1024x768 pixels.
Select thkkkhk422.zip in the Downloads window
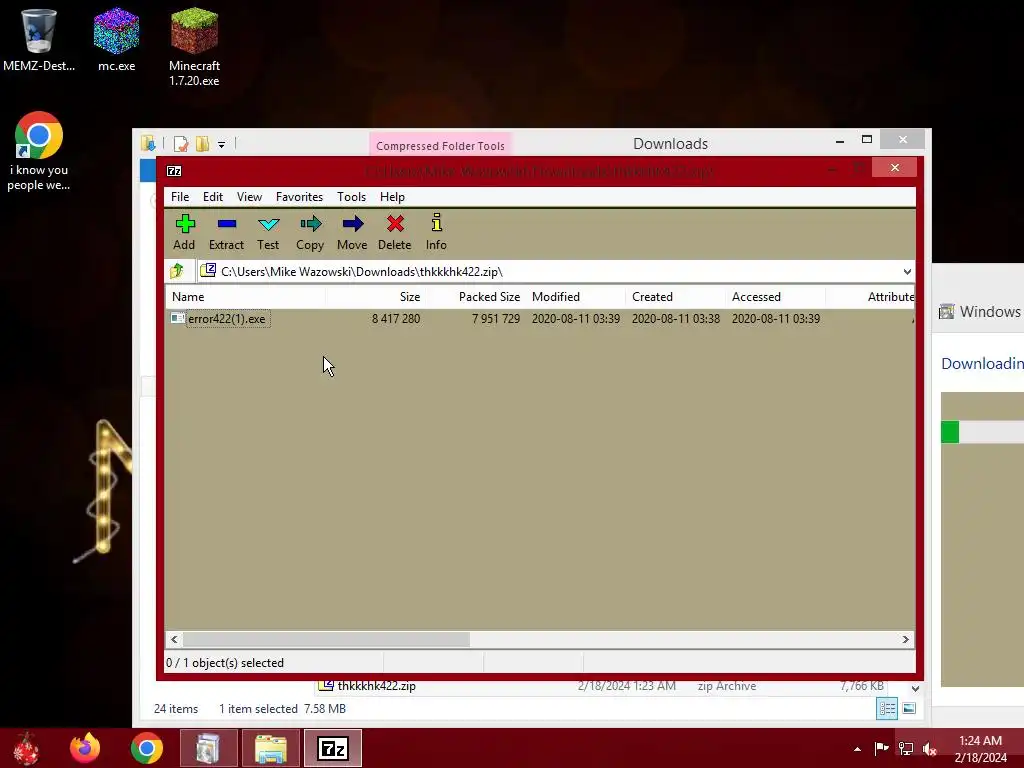(x=376, y=686)
